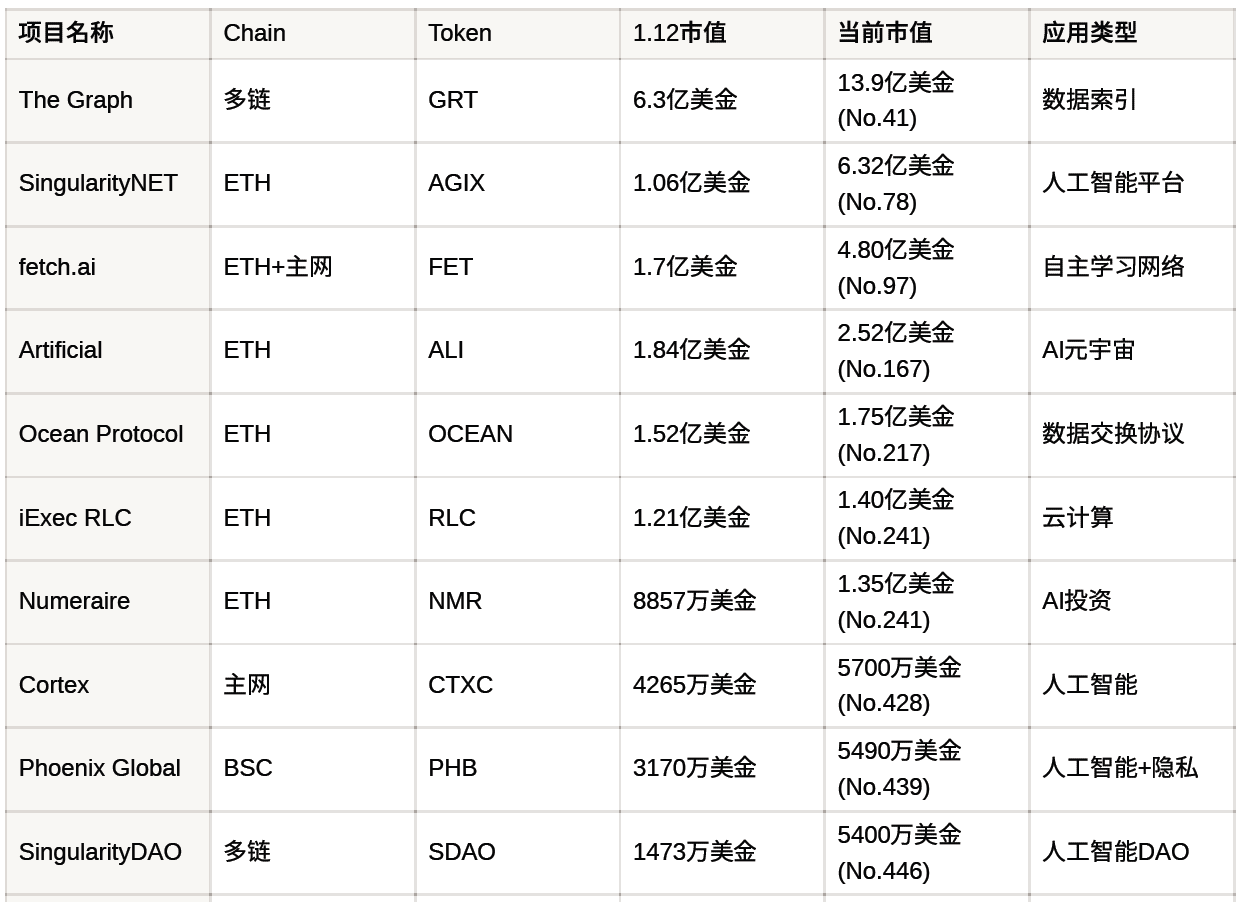Select the 13.9亿美金 (No.41) cell
This screenshot has height=902, width=1240.
tap(895, 100)
